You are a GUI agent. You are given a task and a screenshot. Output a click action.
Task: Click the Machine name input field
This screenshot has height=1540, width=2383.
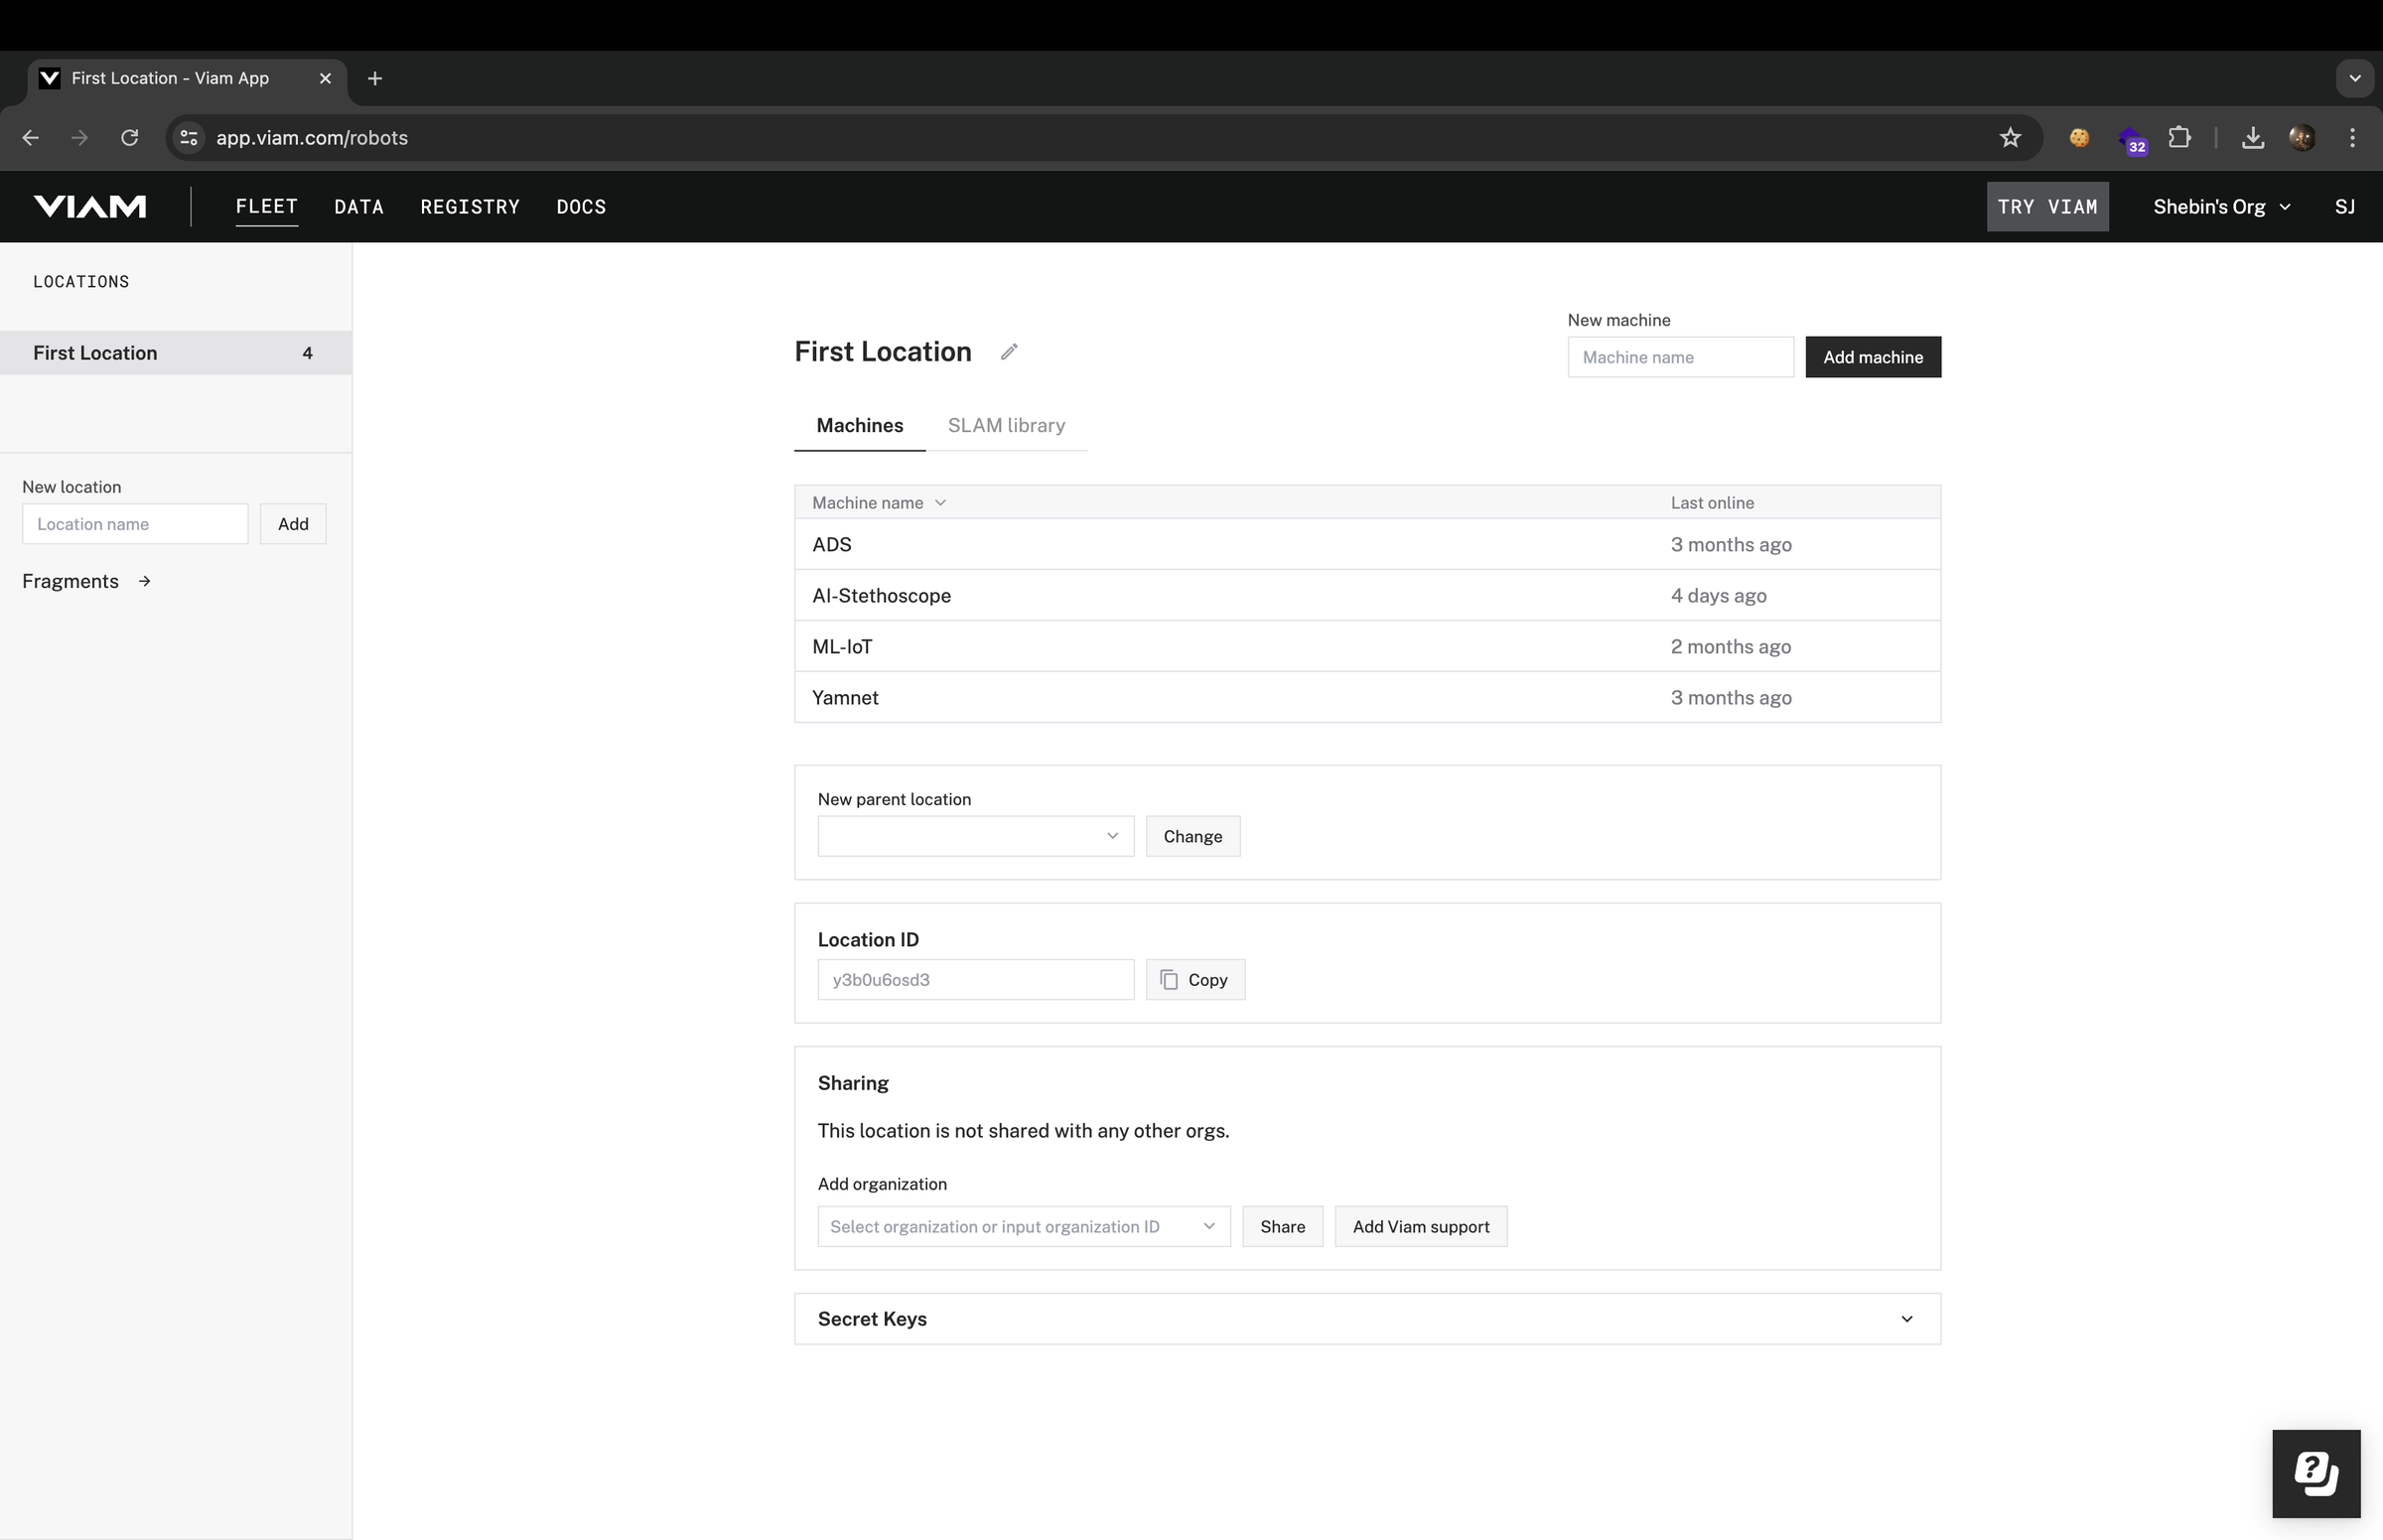click(x=1680, y=357)
